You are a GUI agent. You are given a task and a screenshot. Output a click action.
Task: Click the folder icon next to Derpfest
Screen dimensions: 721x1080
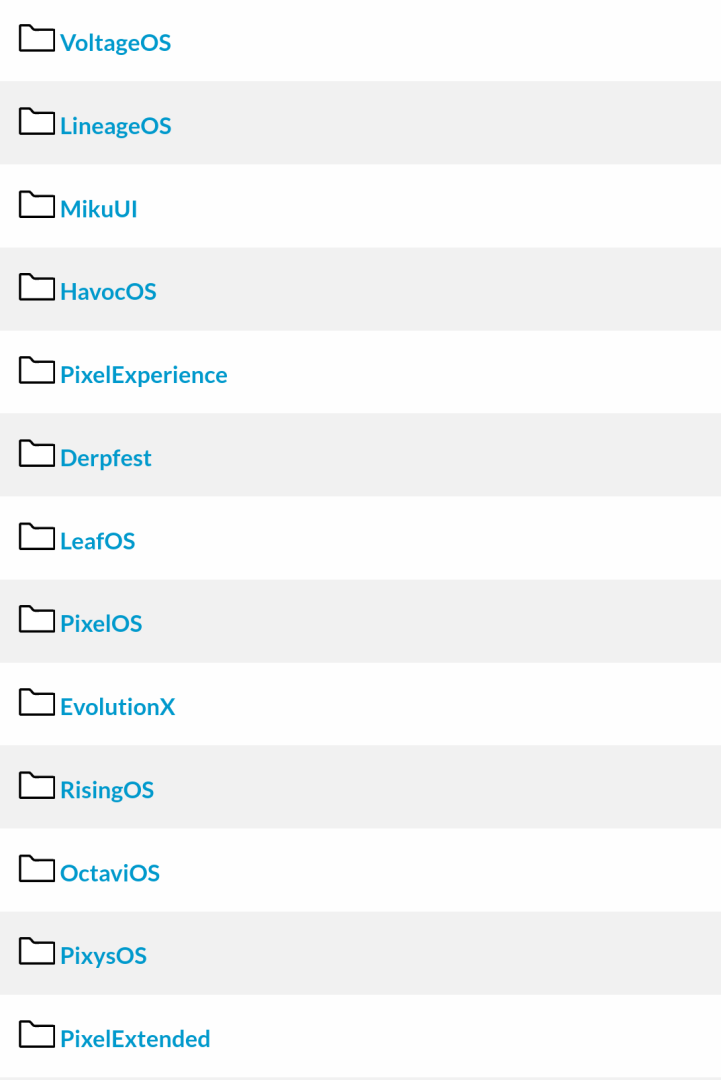pyautogui.click(x=37, y=455)
